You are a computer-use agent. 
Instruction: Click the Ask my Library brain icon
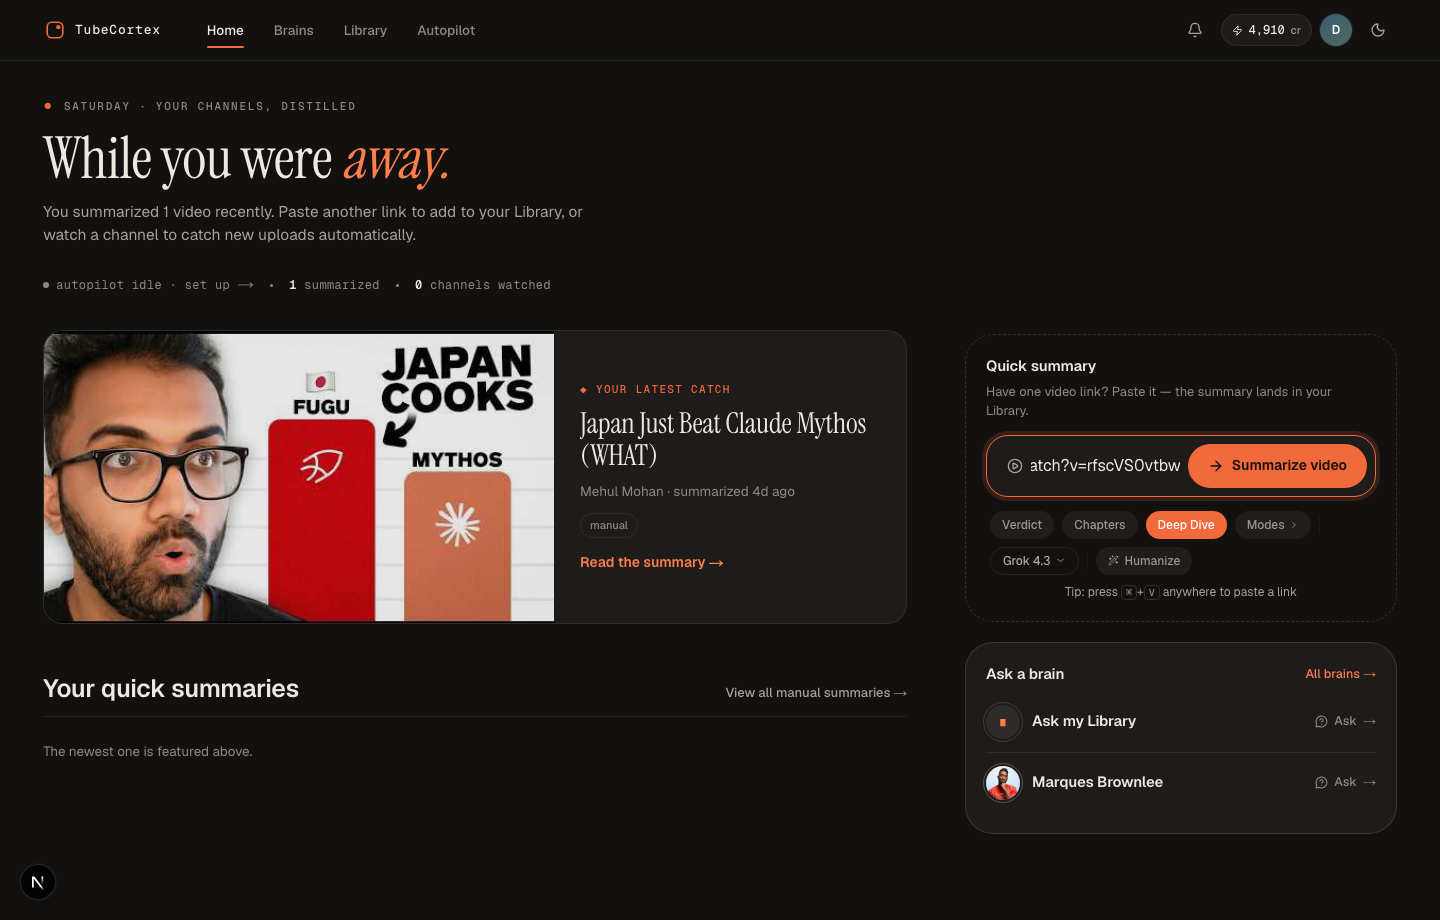tap(1003, 721)
